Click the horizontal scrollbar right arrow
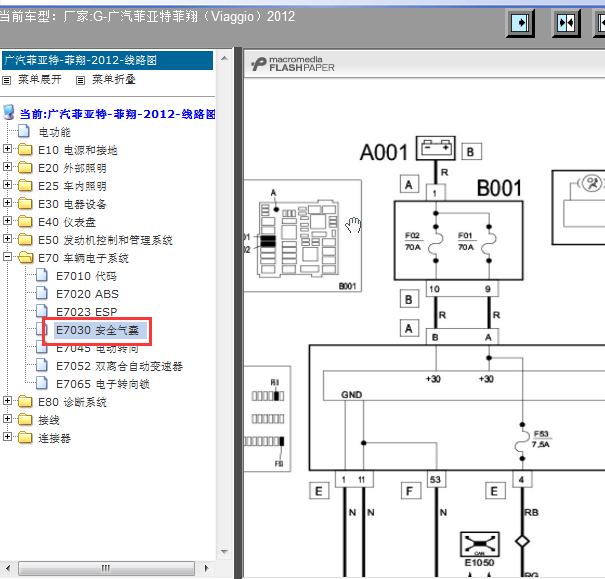The width and height of the screenshot is (605, 579). 206,568
